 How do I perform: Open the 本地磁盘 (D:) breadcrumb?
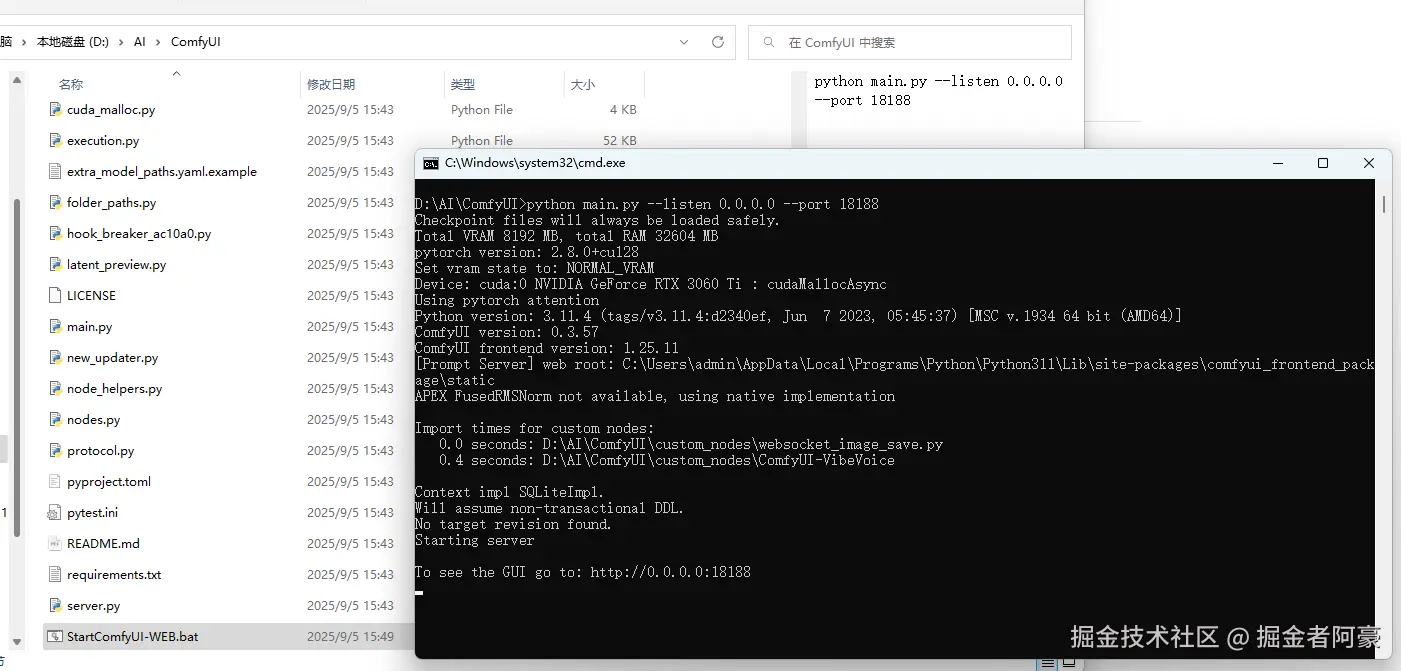[72, 42]
